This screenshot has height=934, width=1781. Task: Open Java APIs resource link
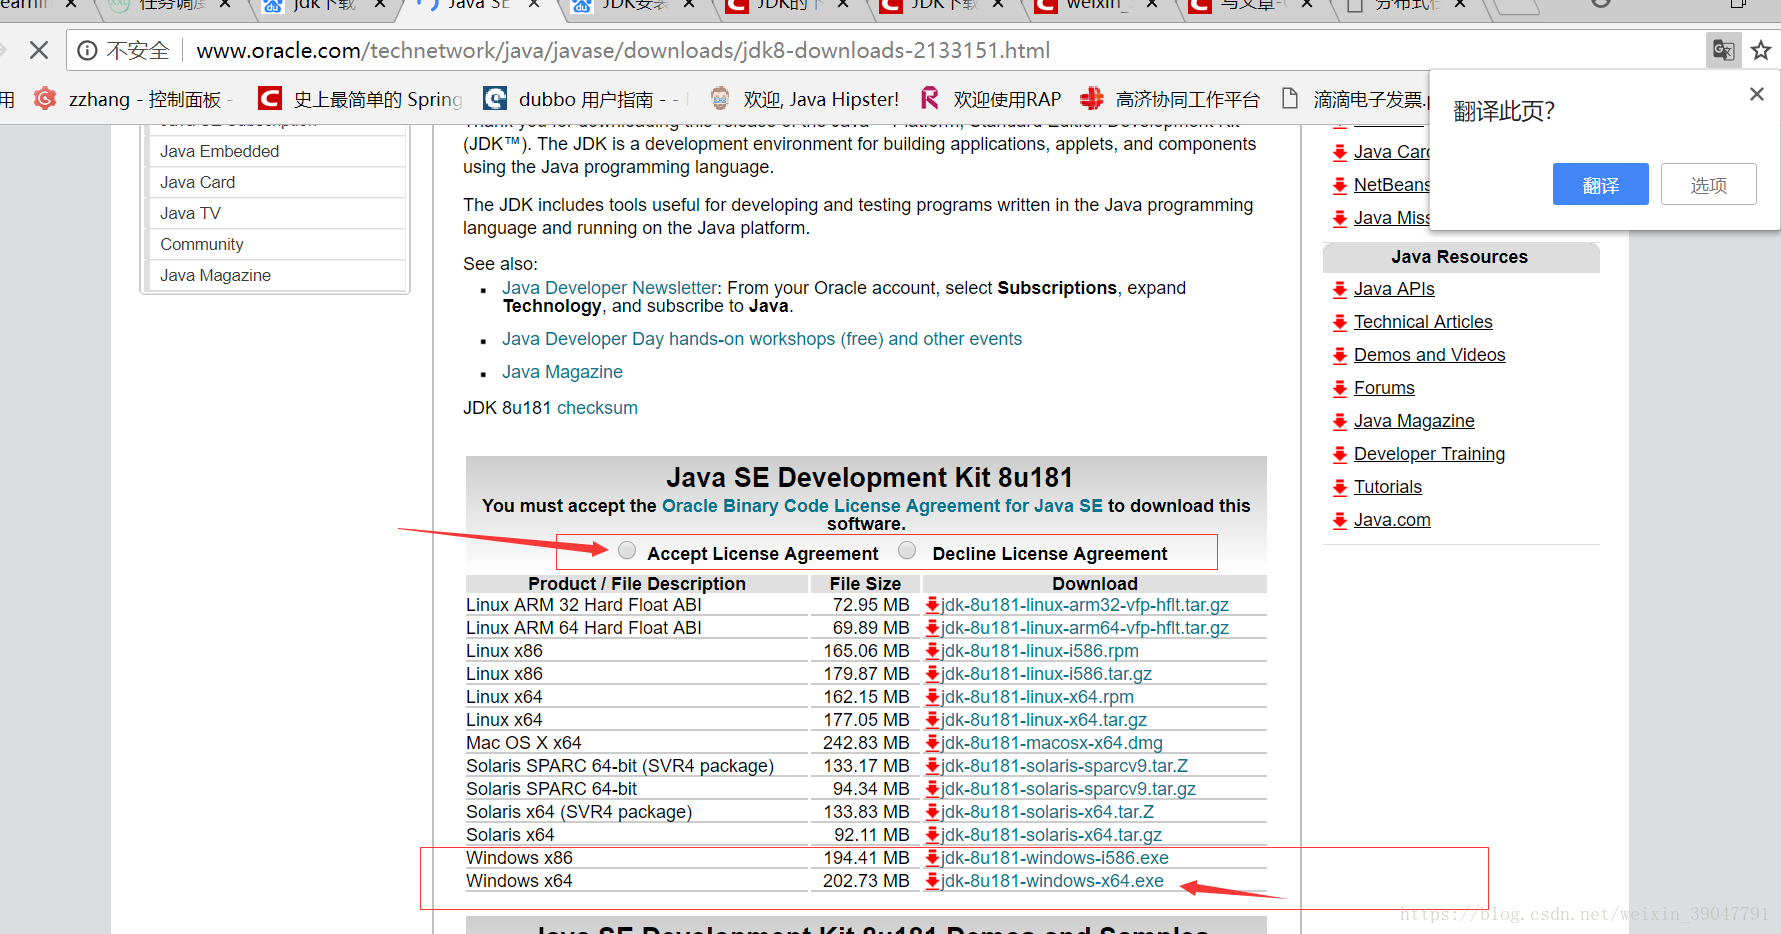tap(1394, 289)
